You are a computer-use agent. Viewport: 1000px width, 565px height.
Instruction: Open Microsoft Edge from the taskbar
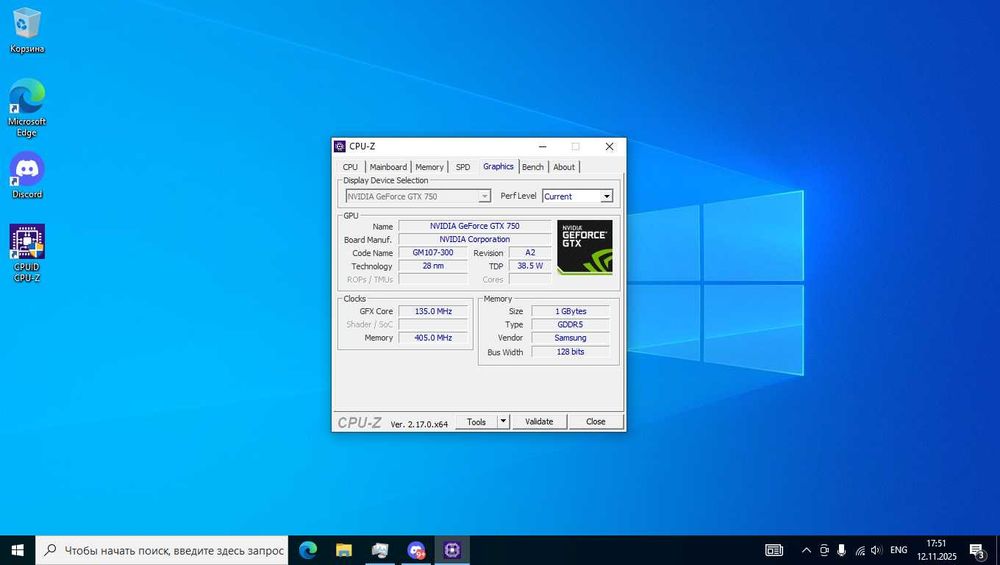click(308, 550)
